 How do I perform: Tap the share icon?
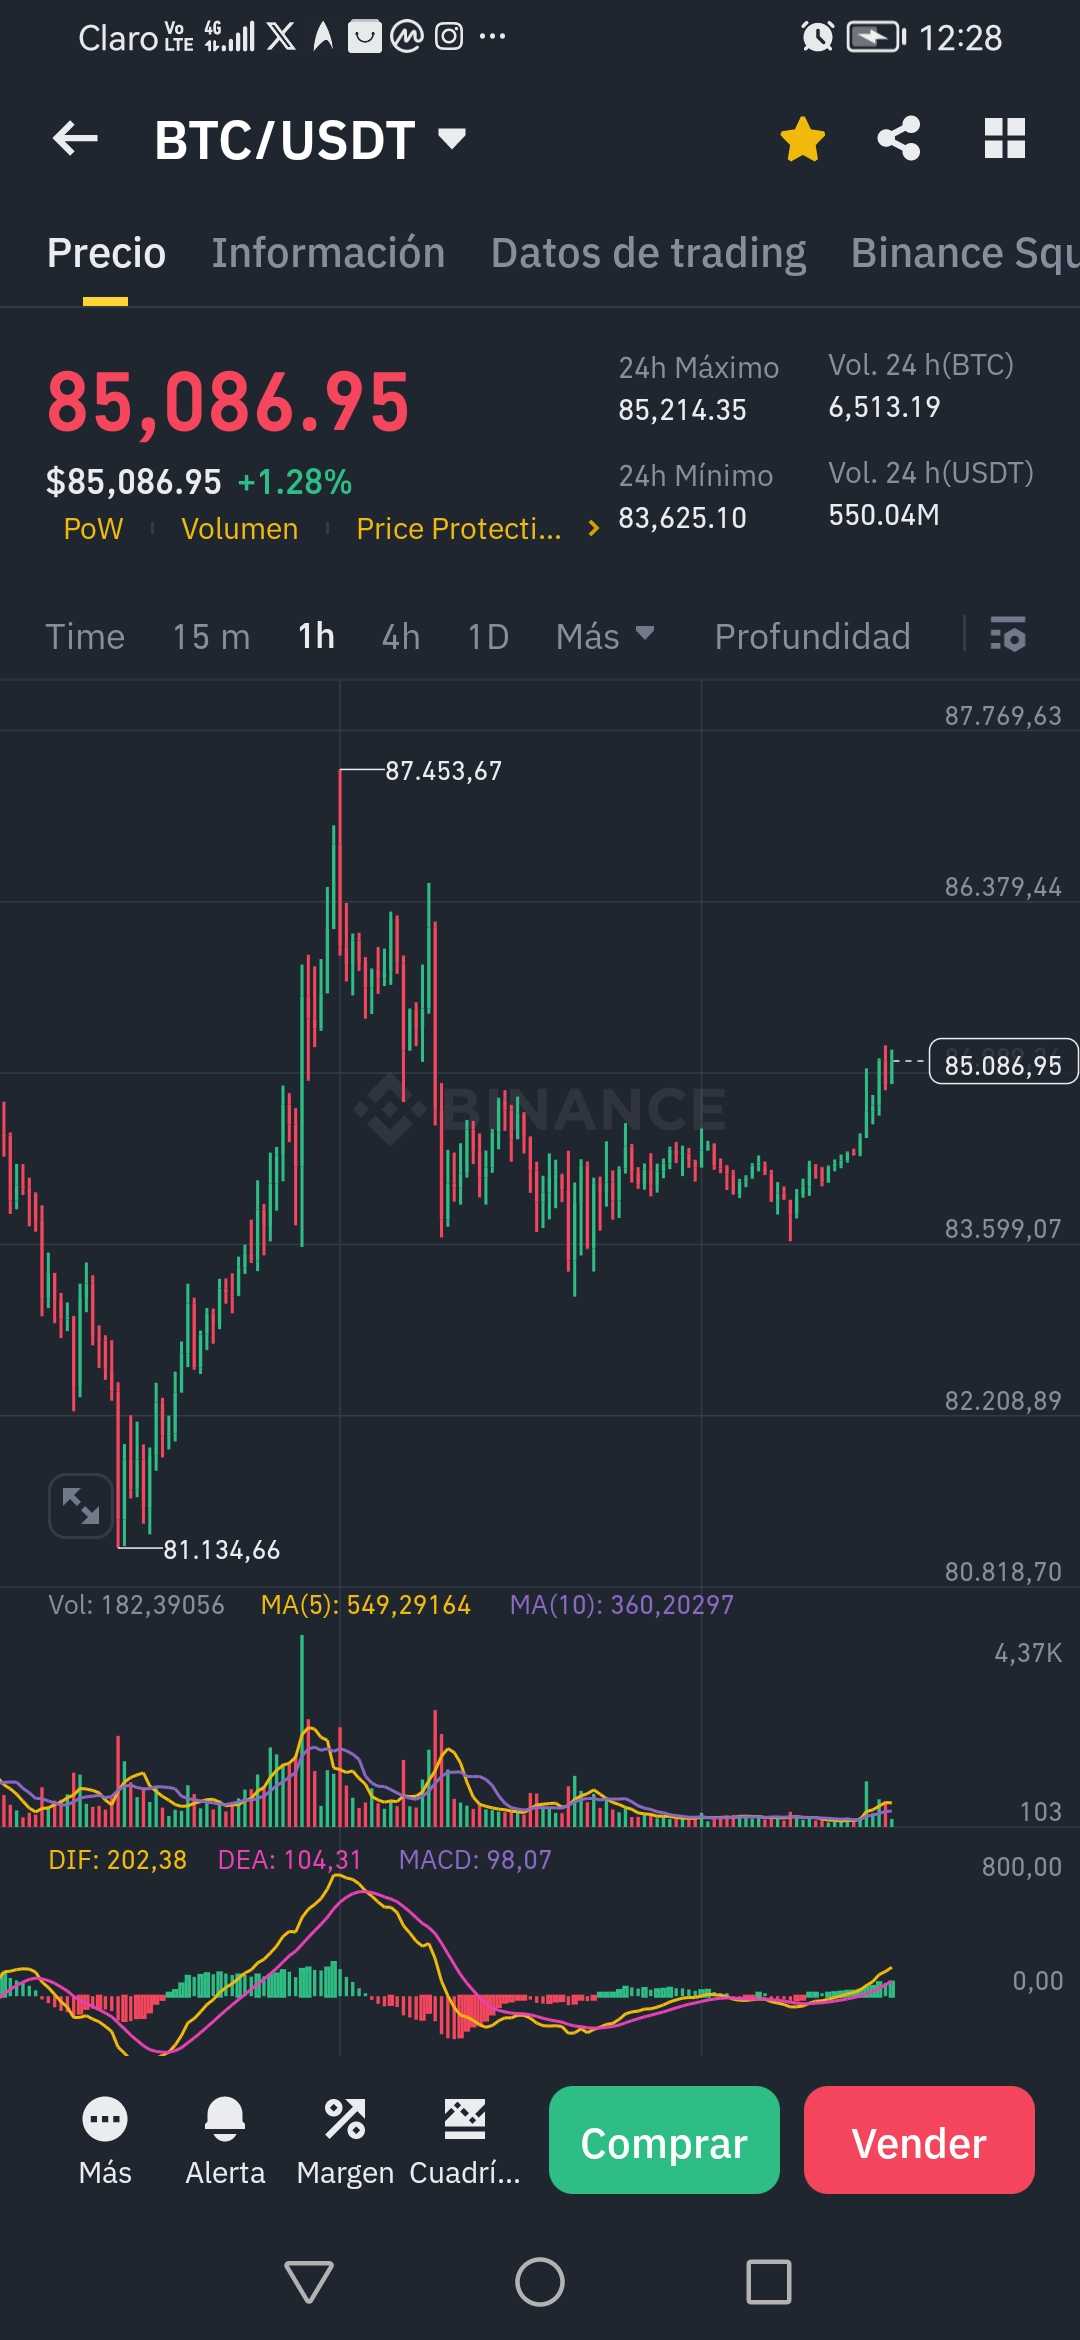(x=898, y=139)
